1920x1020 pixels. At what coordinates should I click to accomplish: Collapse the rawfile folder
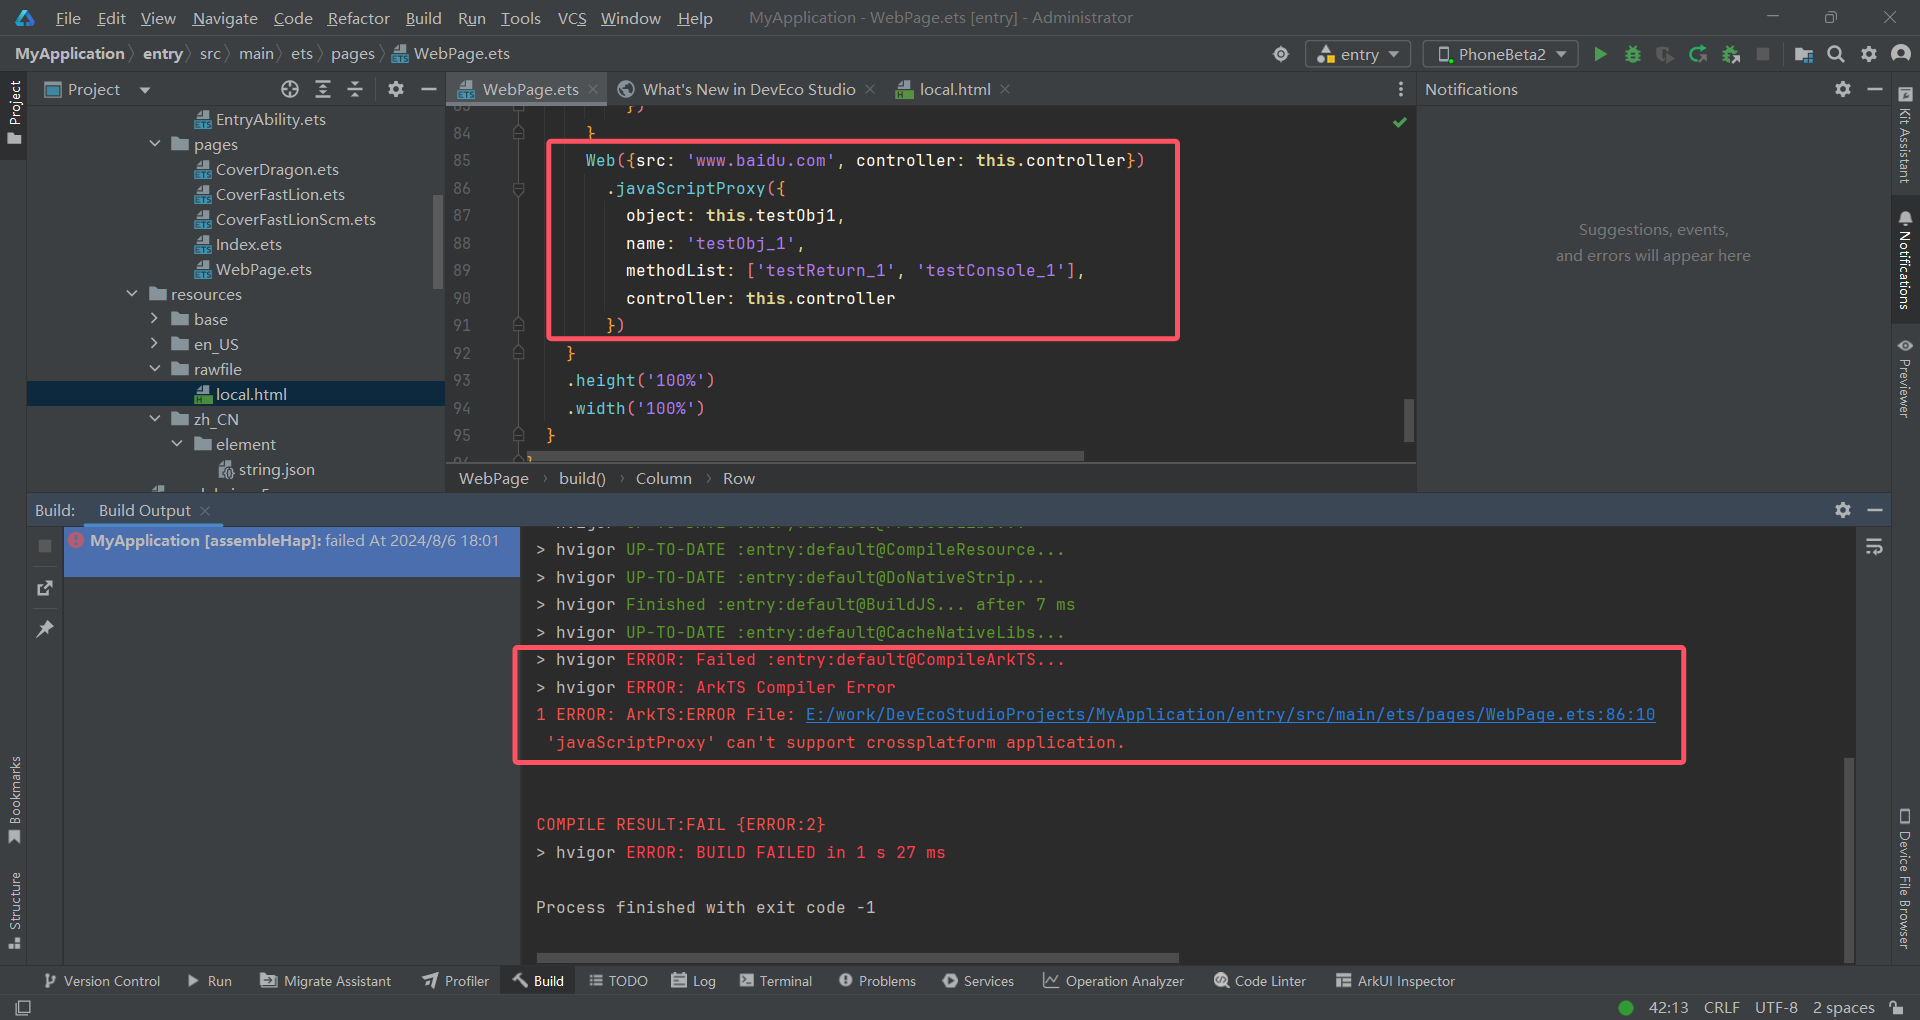coord(155,369)
